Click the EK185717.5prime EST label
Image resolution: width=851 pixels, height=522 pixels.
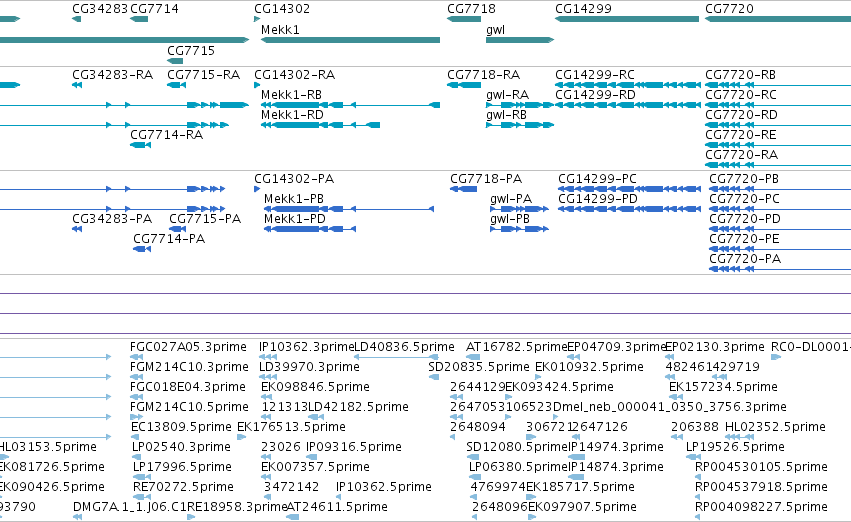(x=580, y=488)
